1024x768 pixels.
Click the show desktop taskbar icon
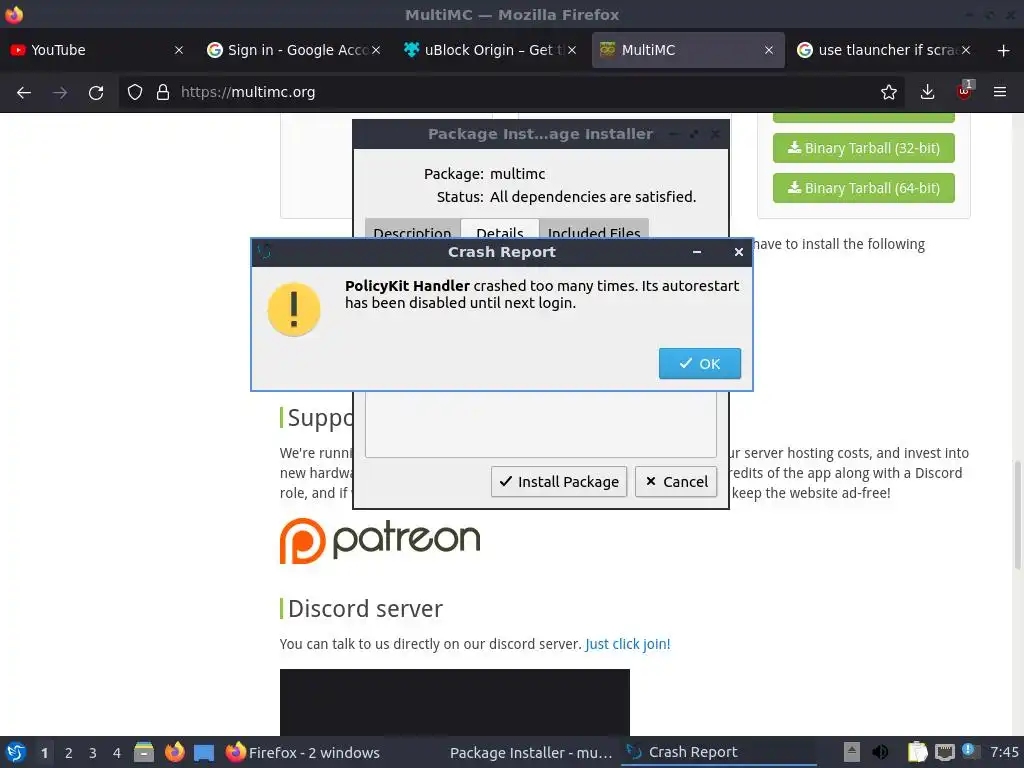(204, 753)
